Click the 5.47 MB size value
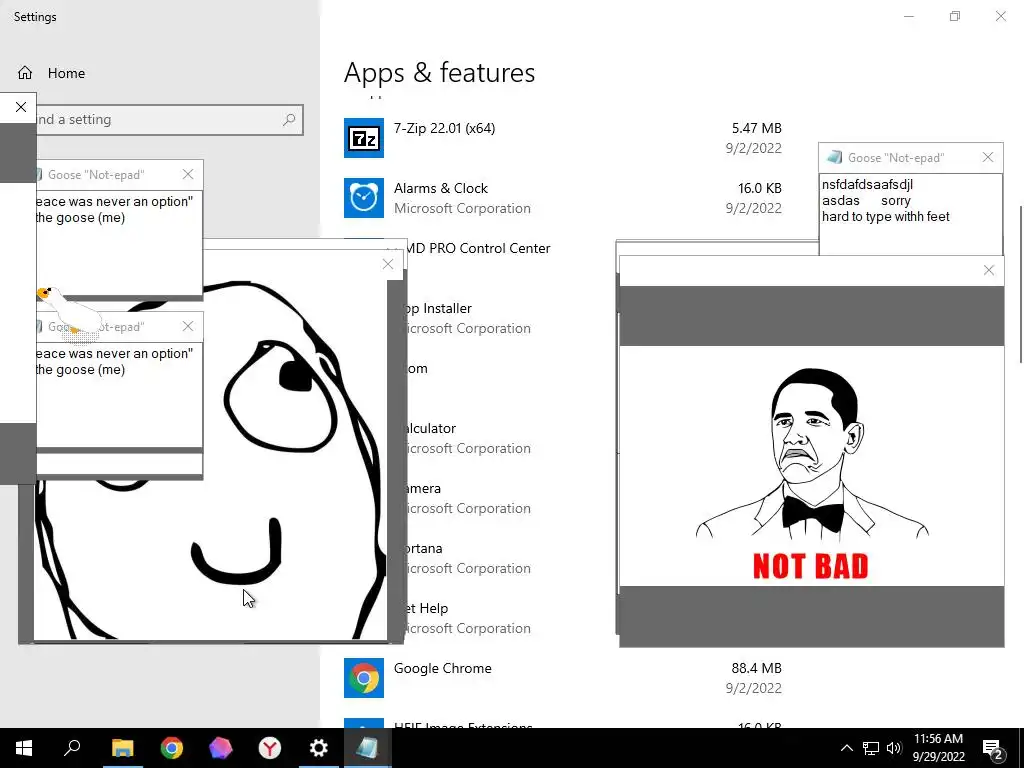 click(x=756, y=128)
